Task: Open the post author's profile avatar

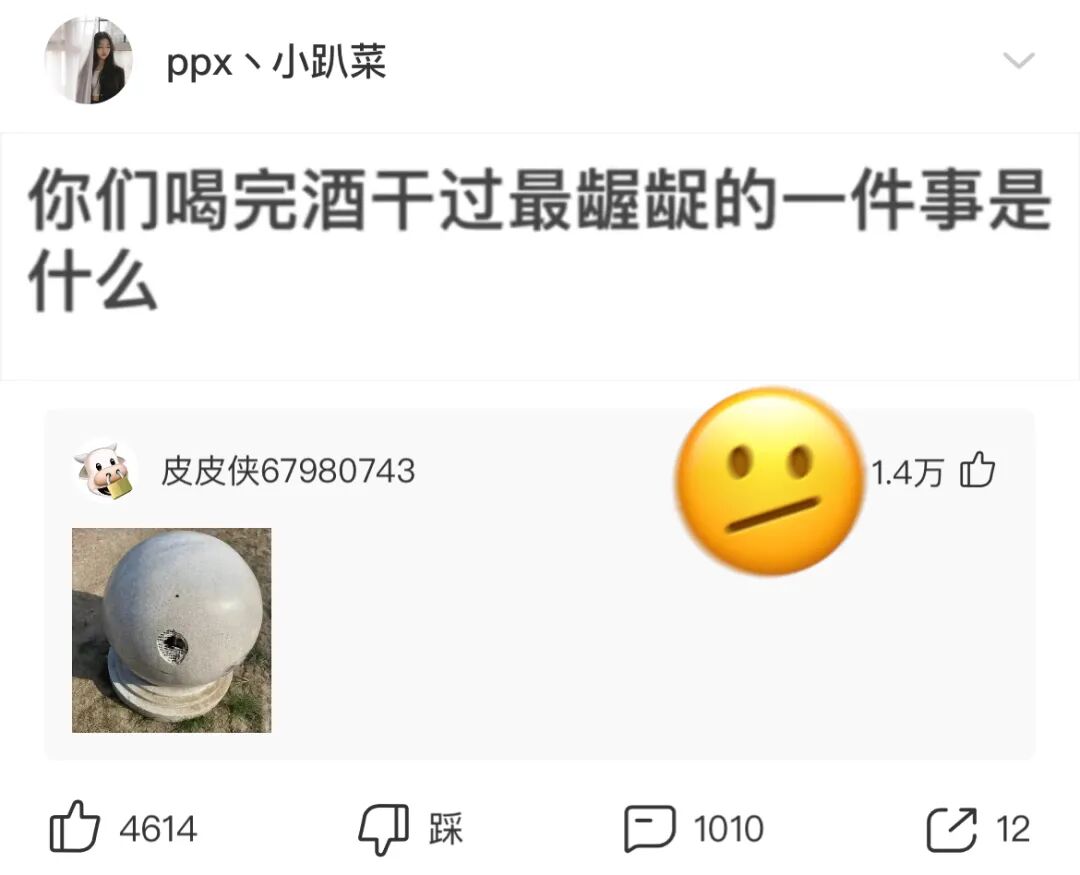Action: coord(89,61)
